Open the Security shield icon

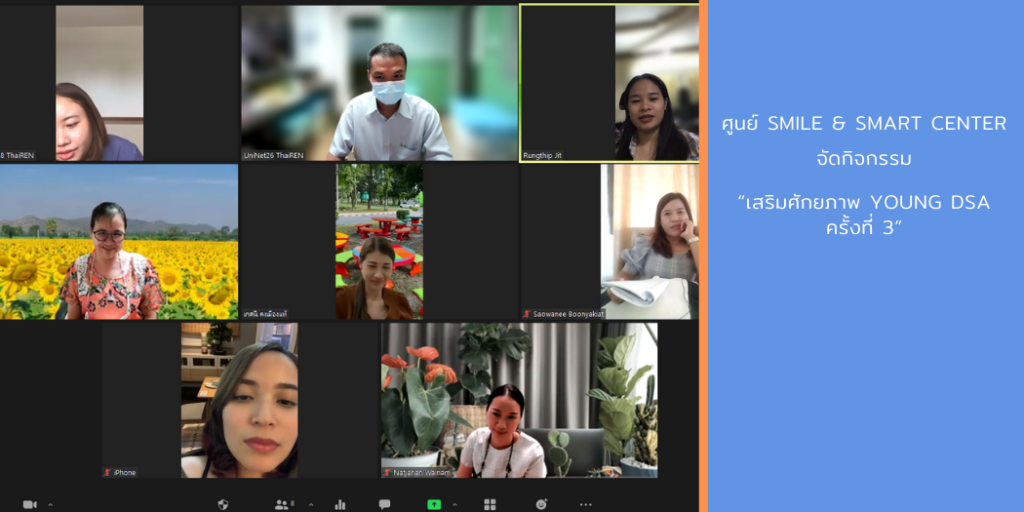click(222, 504)
